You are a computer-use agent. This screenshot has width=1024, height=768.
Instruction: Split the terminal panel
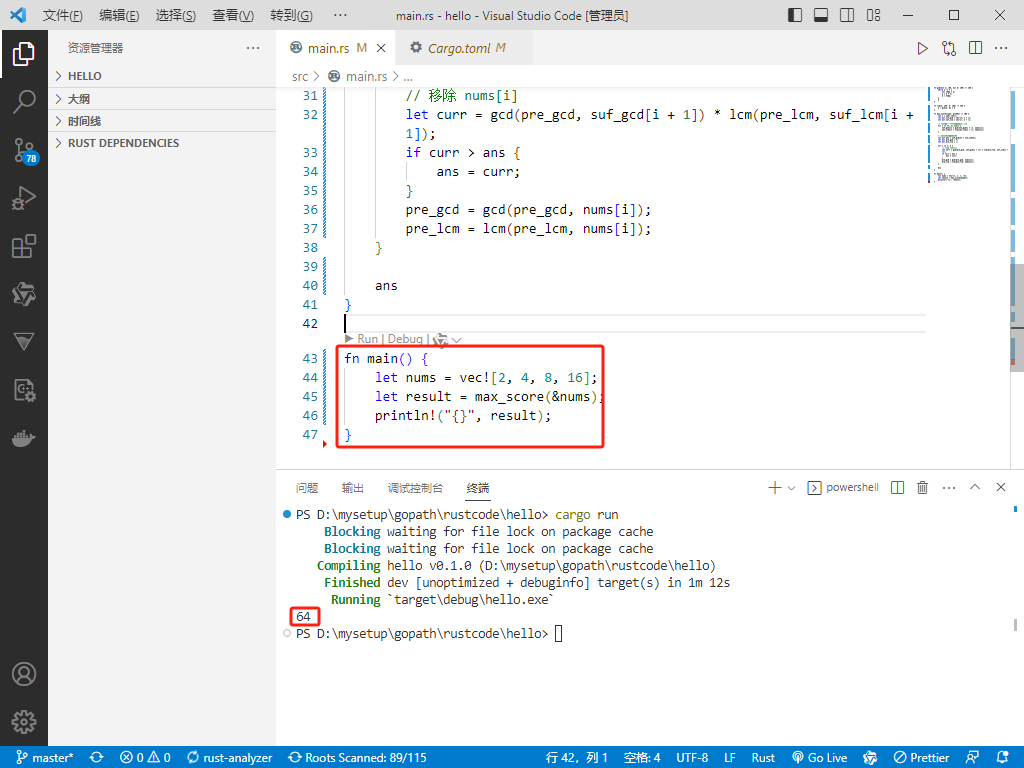(897, 488)
